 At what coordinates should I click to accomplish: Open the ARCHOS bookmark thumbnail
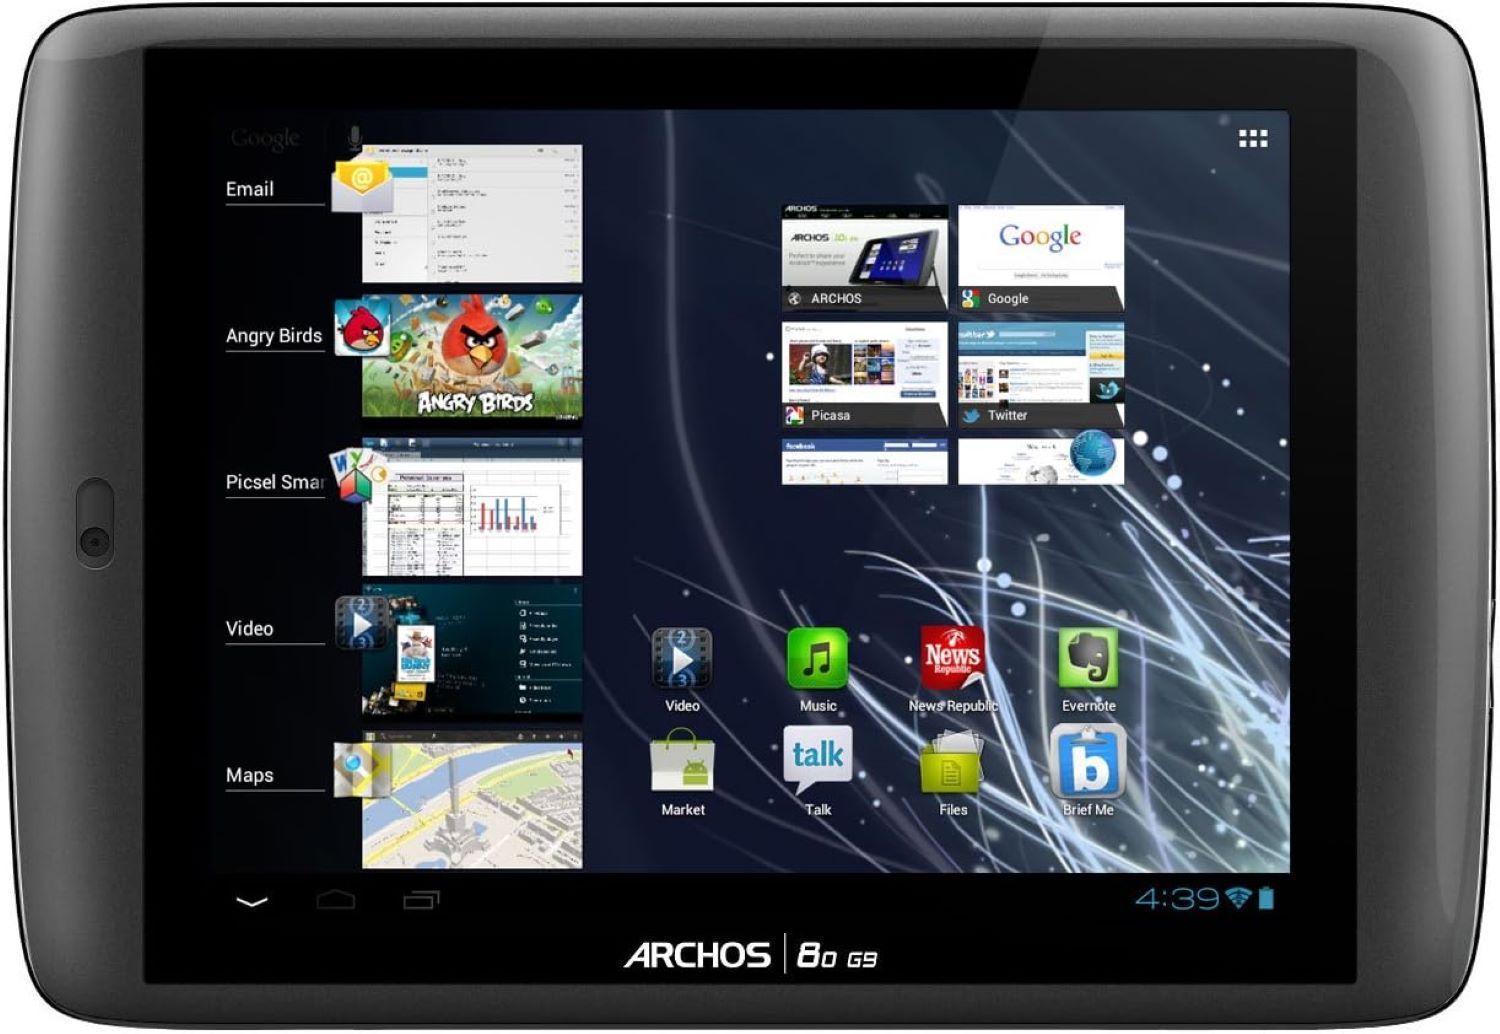click(864, 257)
